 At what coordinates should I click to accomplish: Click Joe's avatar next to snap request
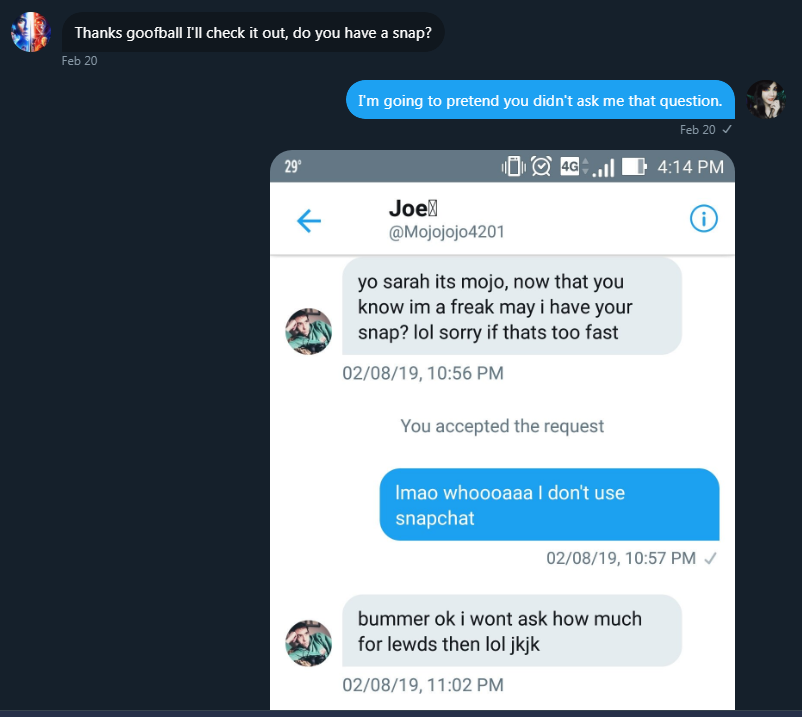point(308,331)
